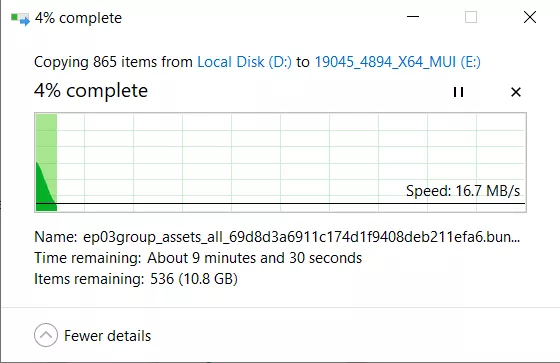Close the copy dialog window
This screenshot has width=560, height=363.
pos(530,17)
